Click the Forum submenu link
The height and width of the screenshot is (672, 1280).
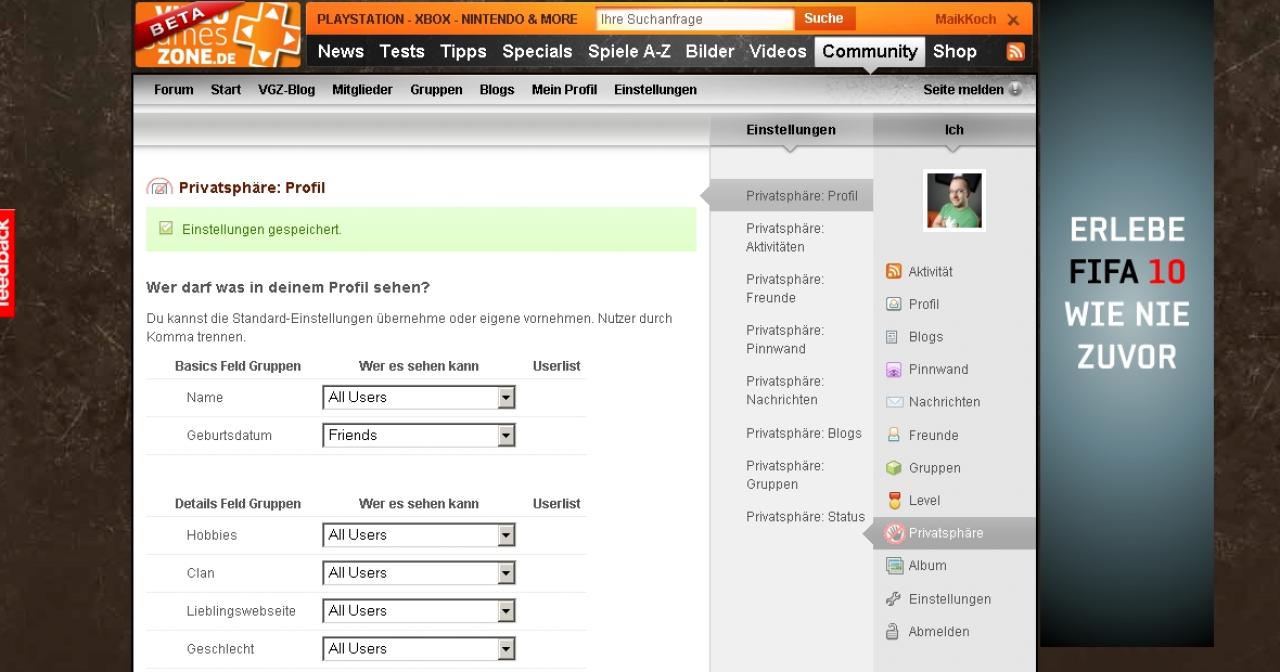(174, 90)
